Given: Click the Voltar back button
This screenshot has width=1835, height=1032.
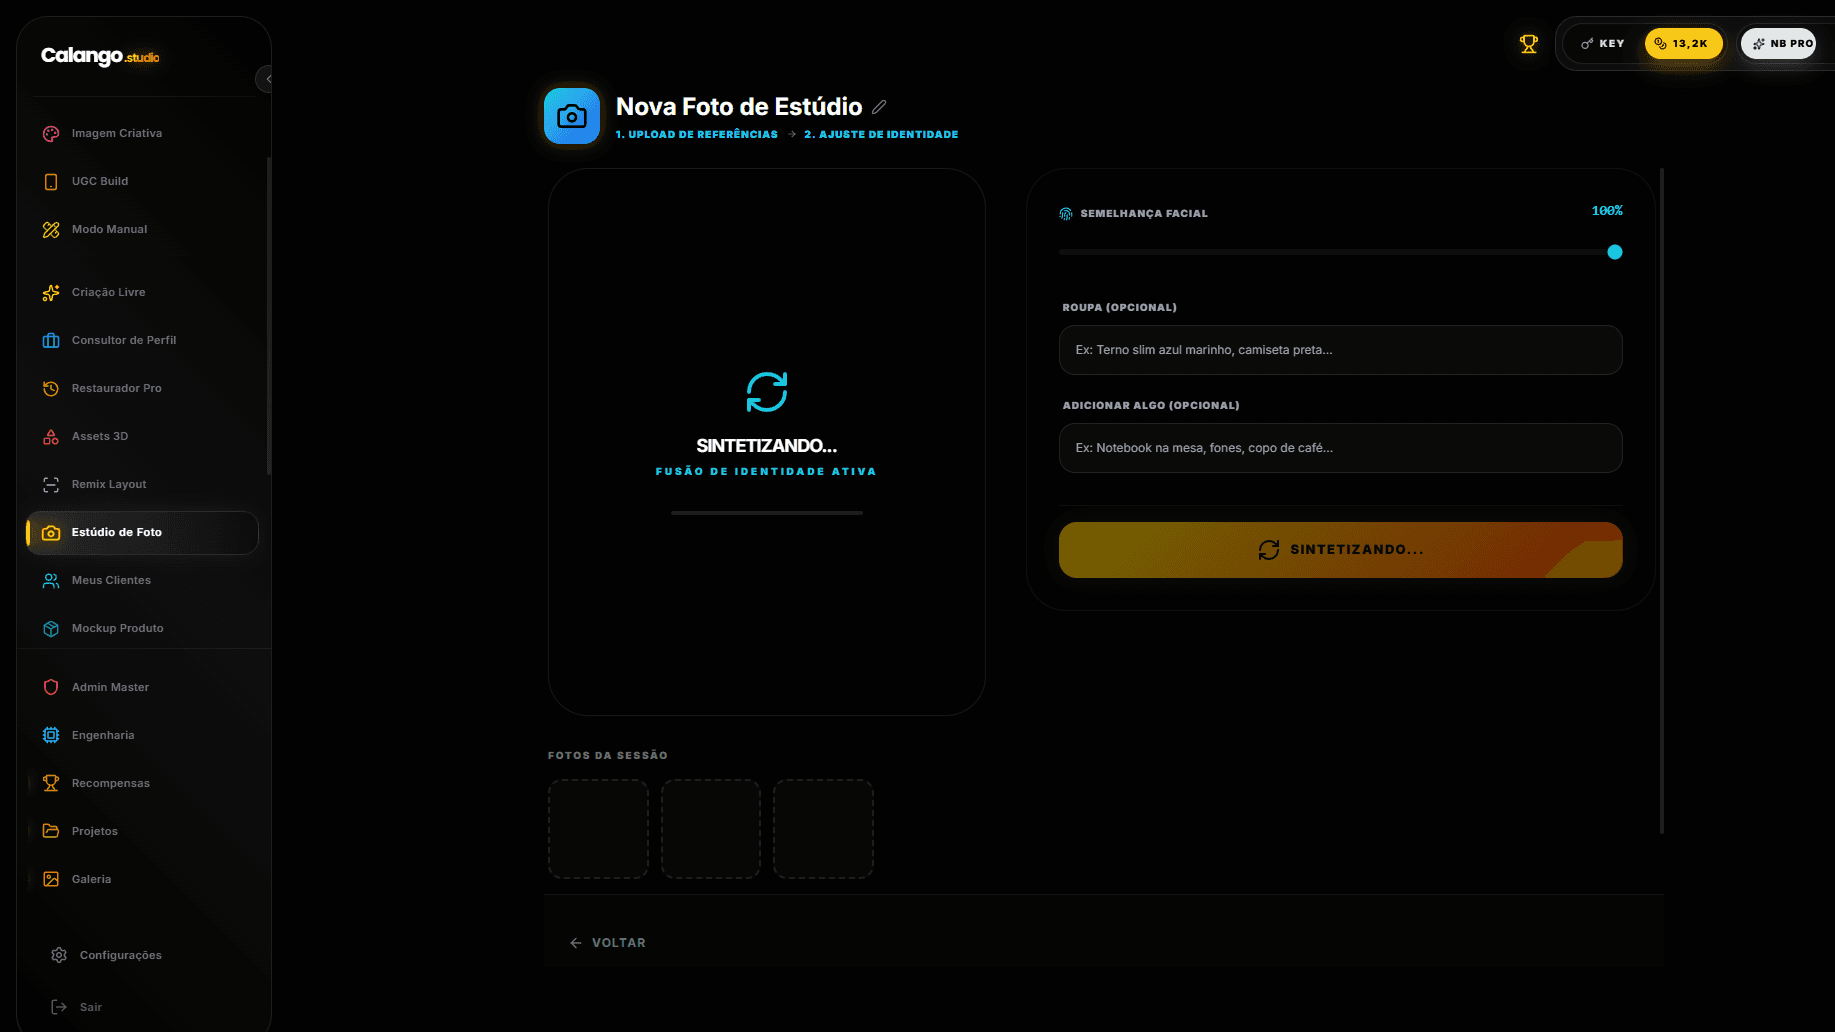Looking at the screenshot, I should click(608, 943).
